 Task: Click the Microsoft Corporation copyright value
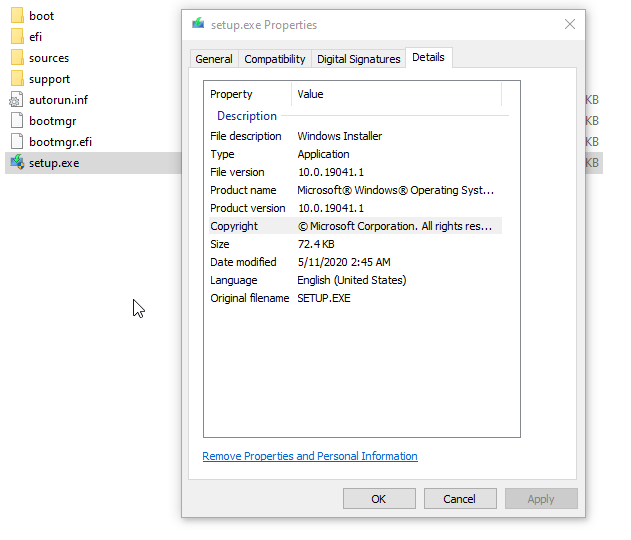(395, 226)
